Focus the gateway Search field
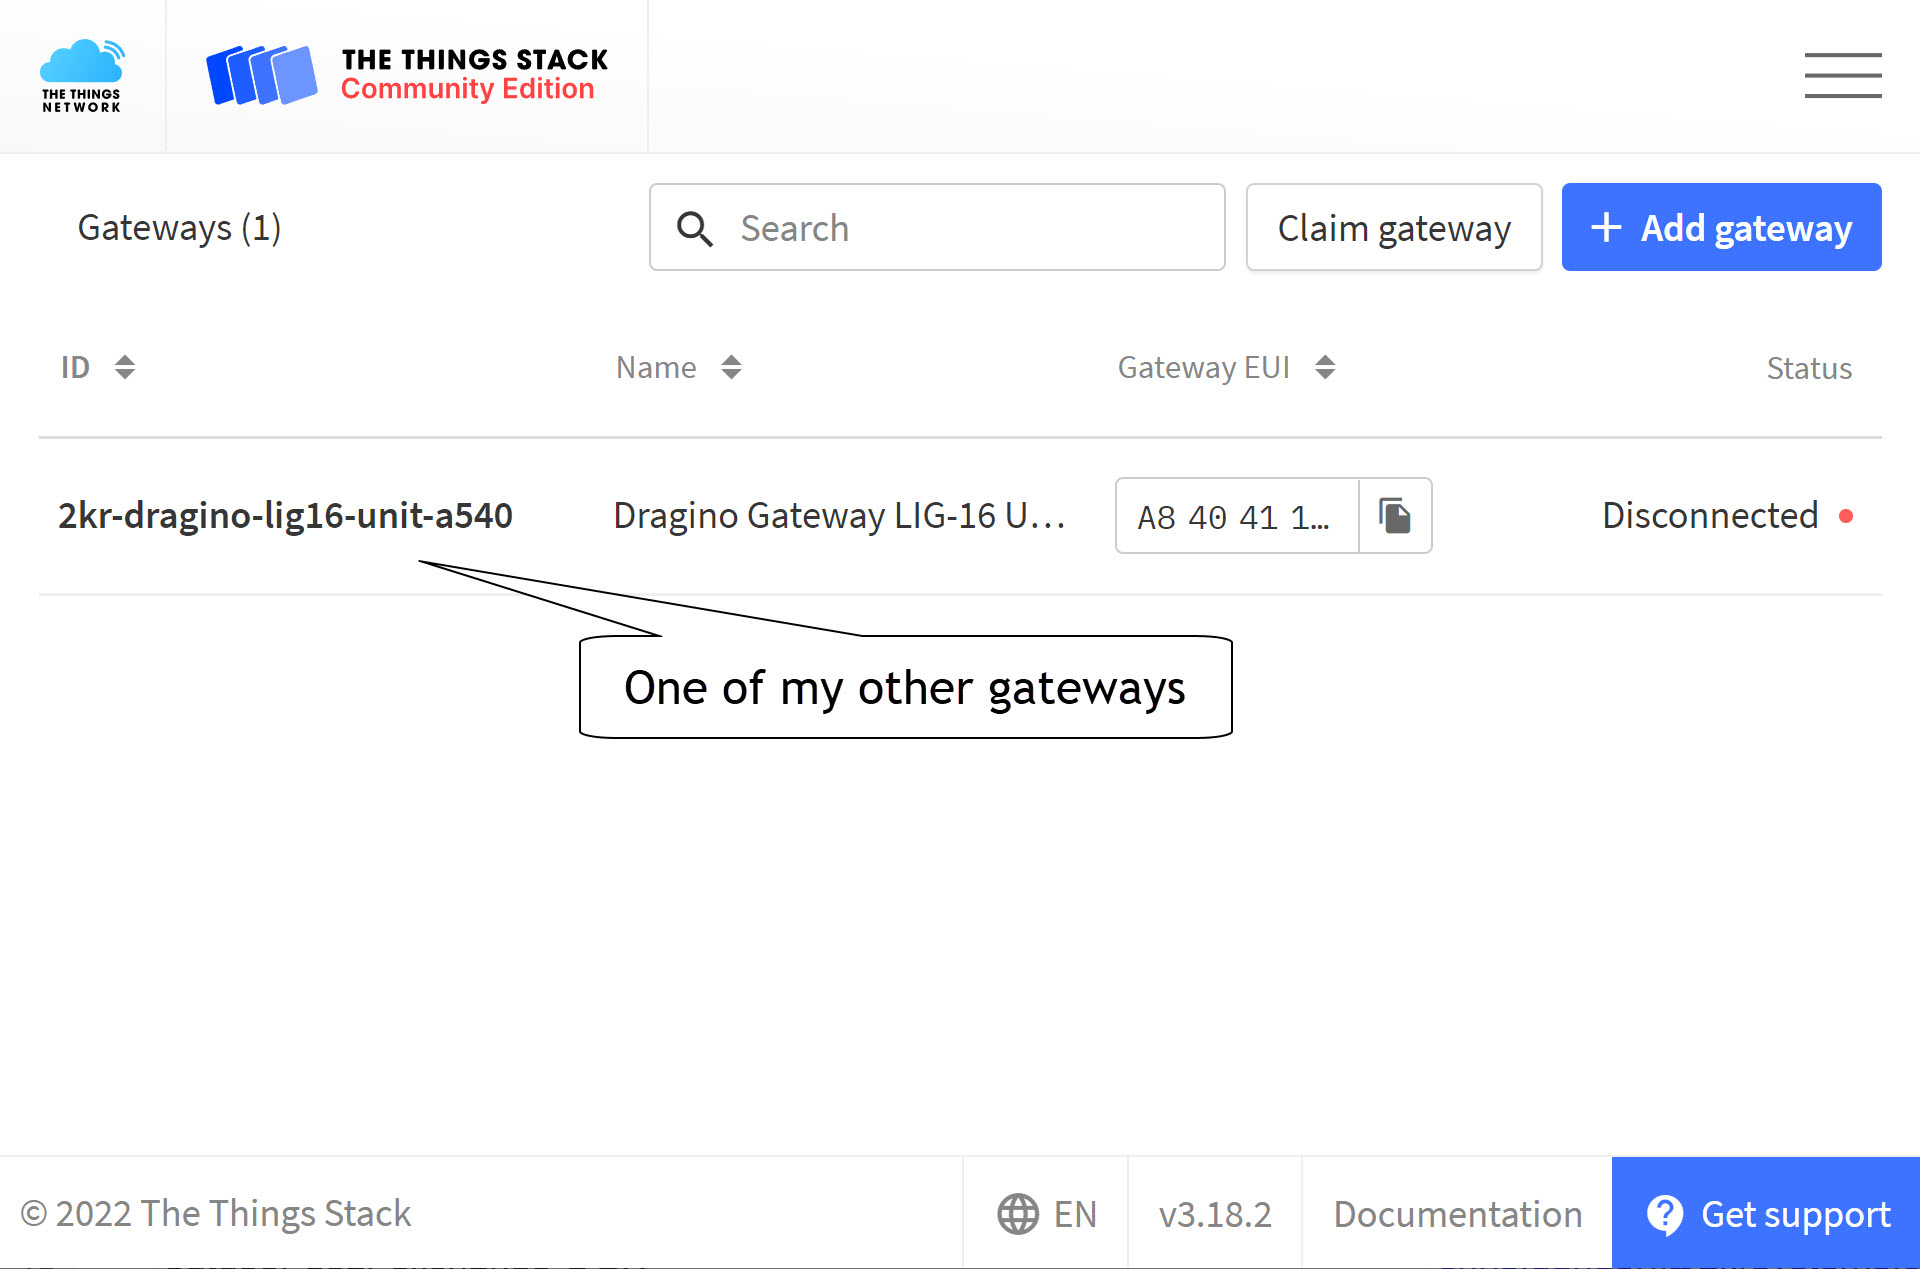The image size is (1920, 1269). coord(937,227)
